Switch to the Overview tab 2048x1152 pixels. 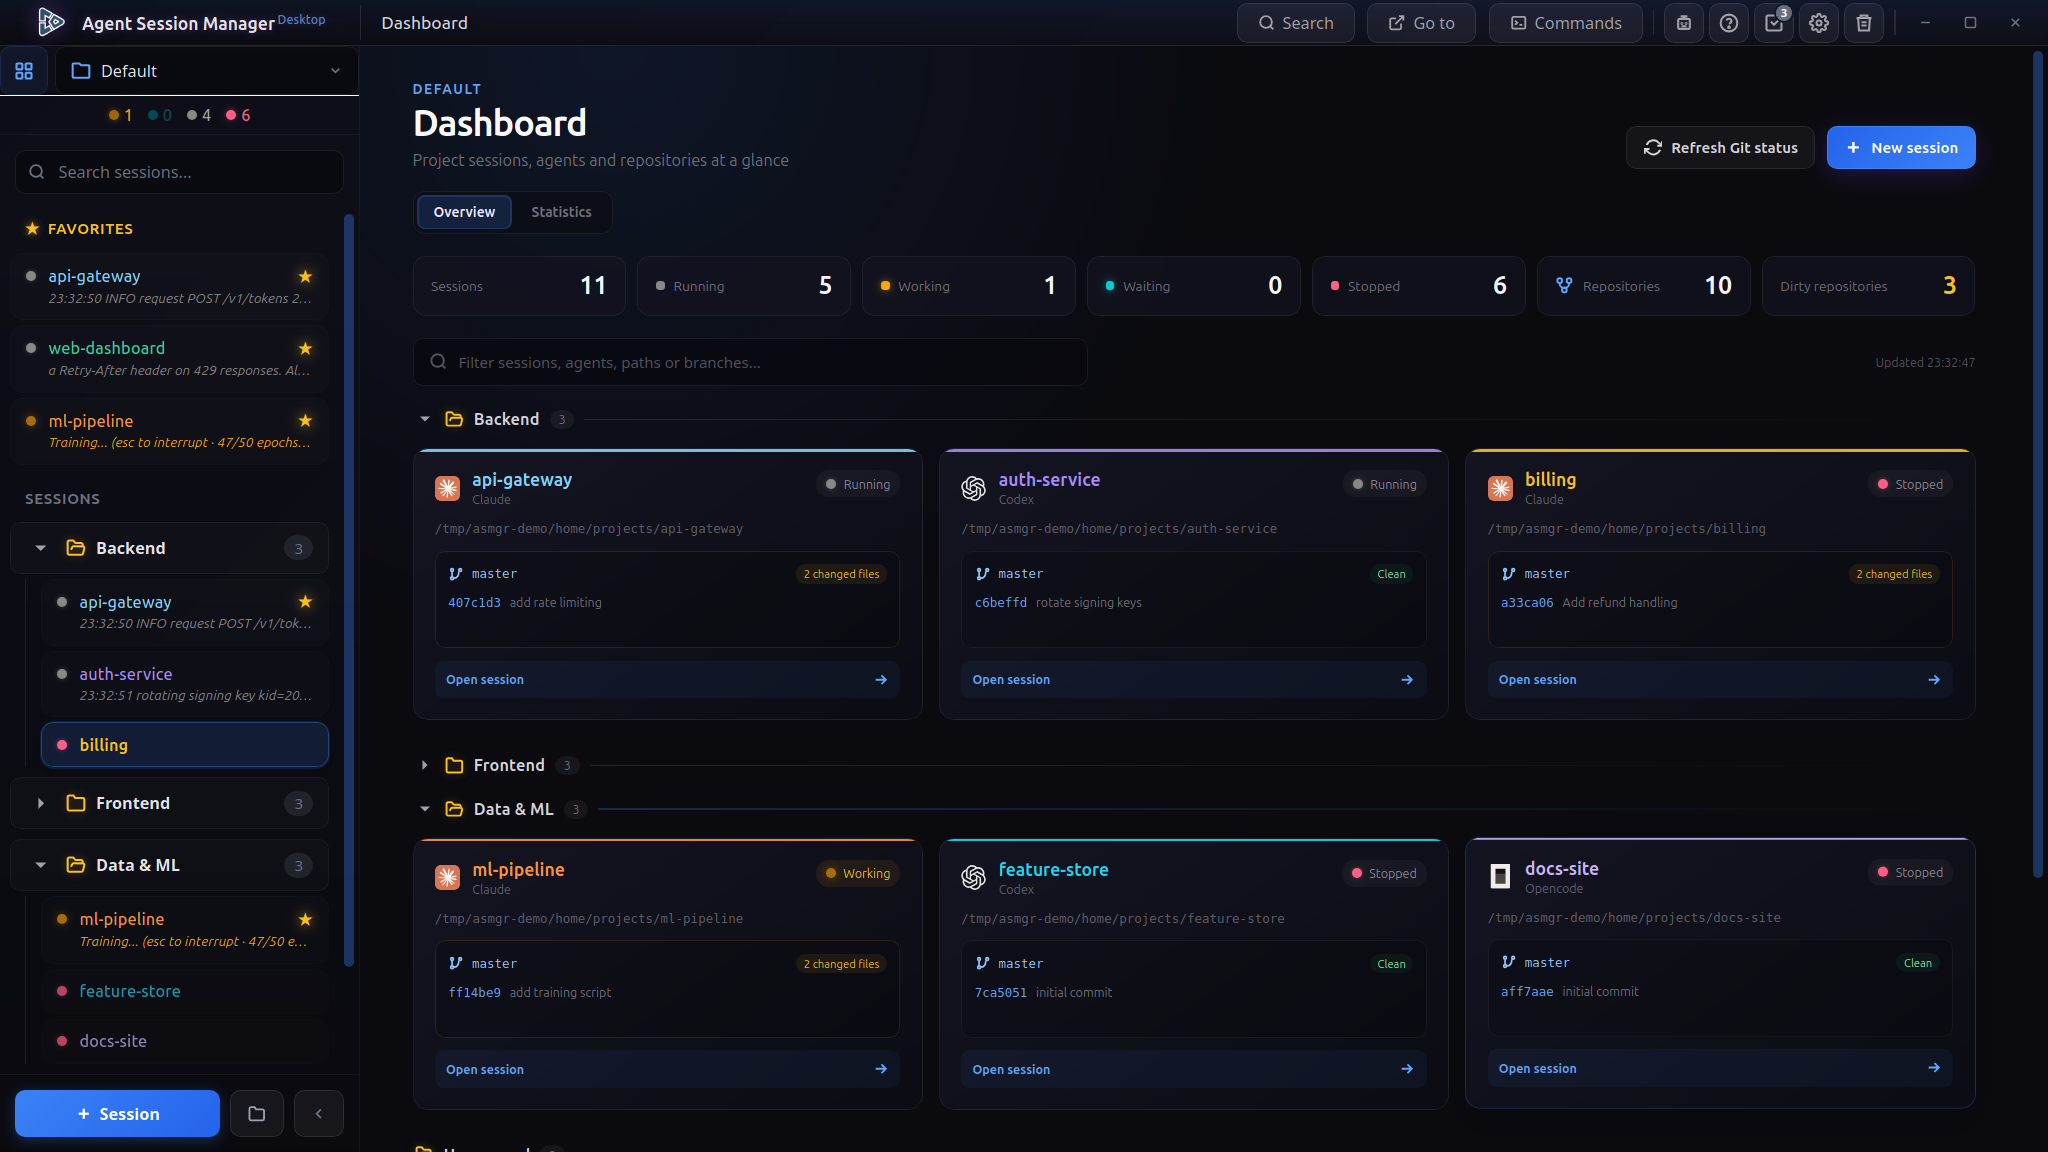464,212
